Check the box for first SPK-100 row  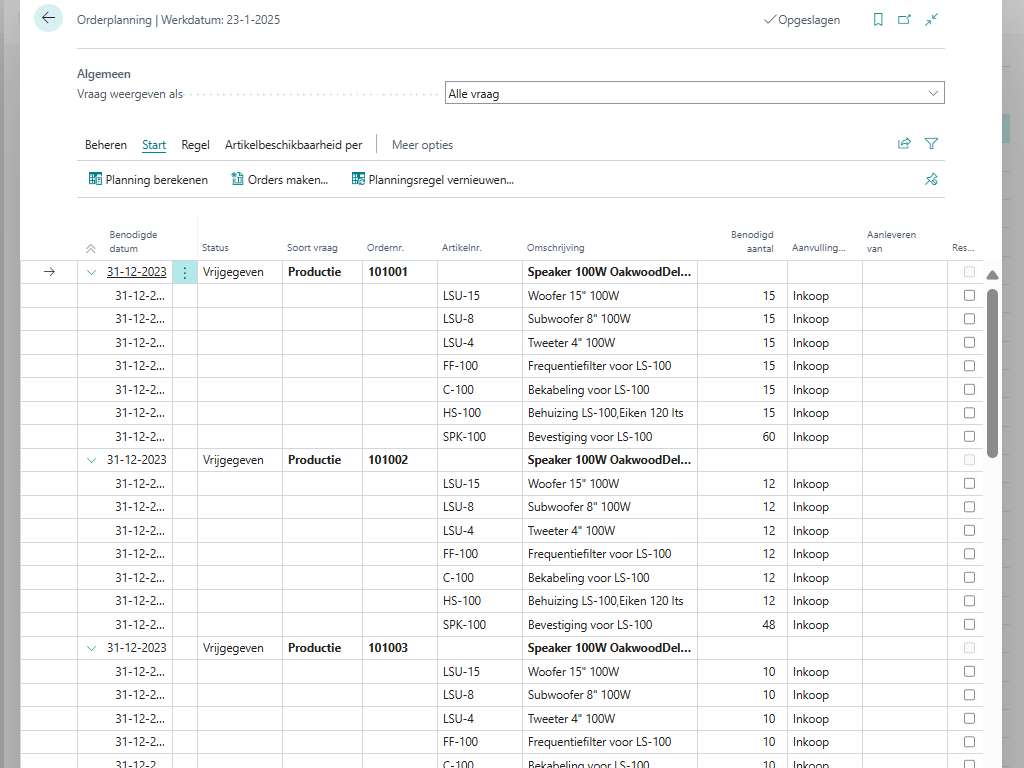969,437
